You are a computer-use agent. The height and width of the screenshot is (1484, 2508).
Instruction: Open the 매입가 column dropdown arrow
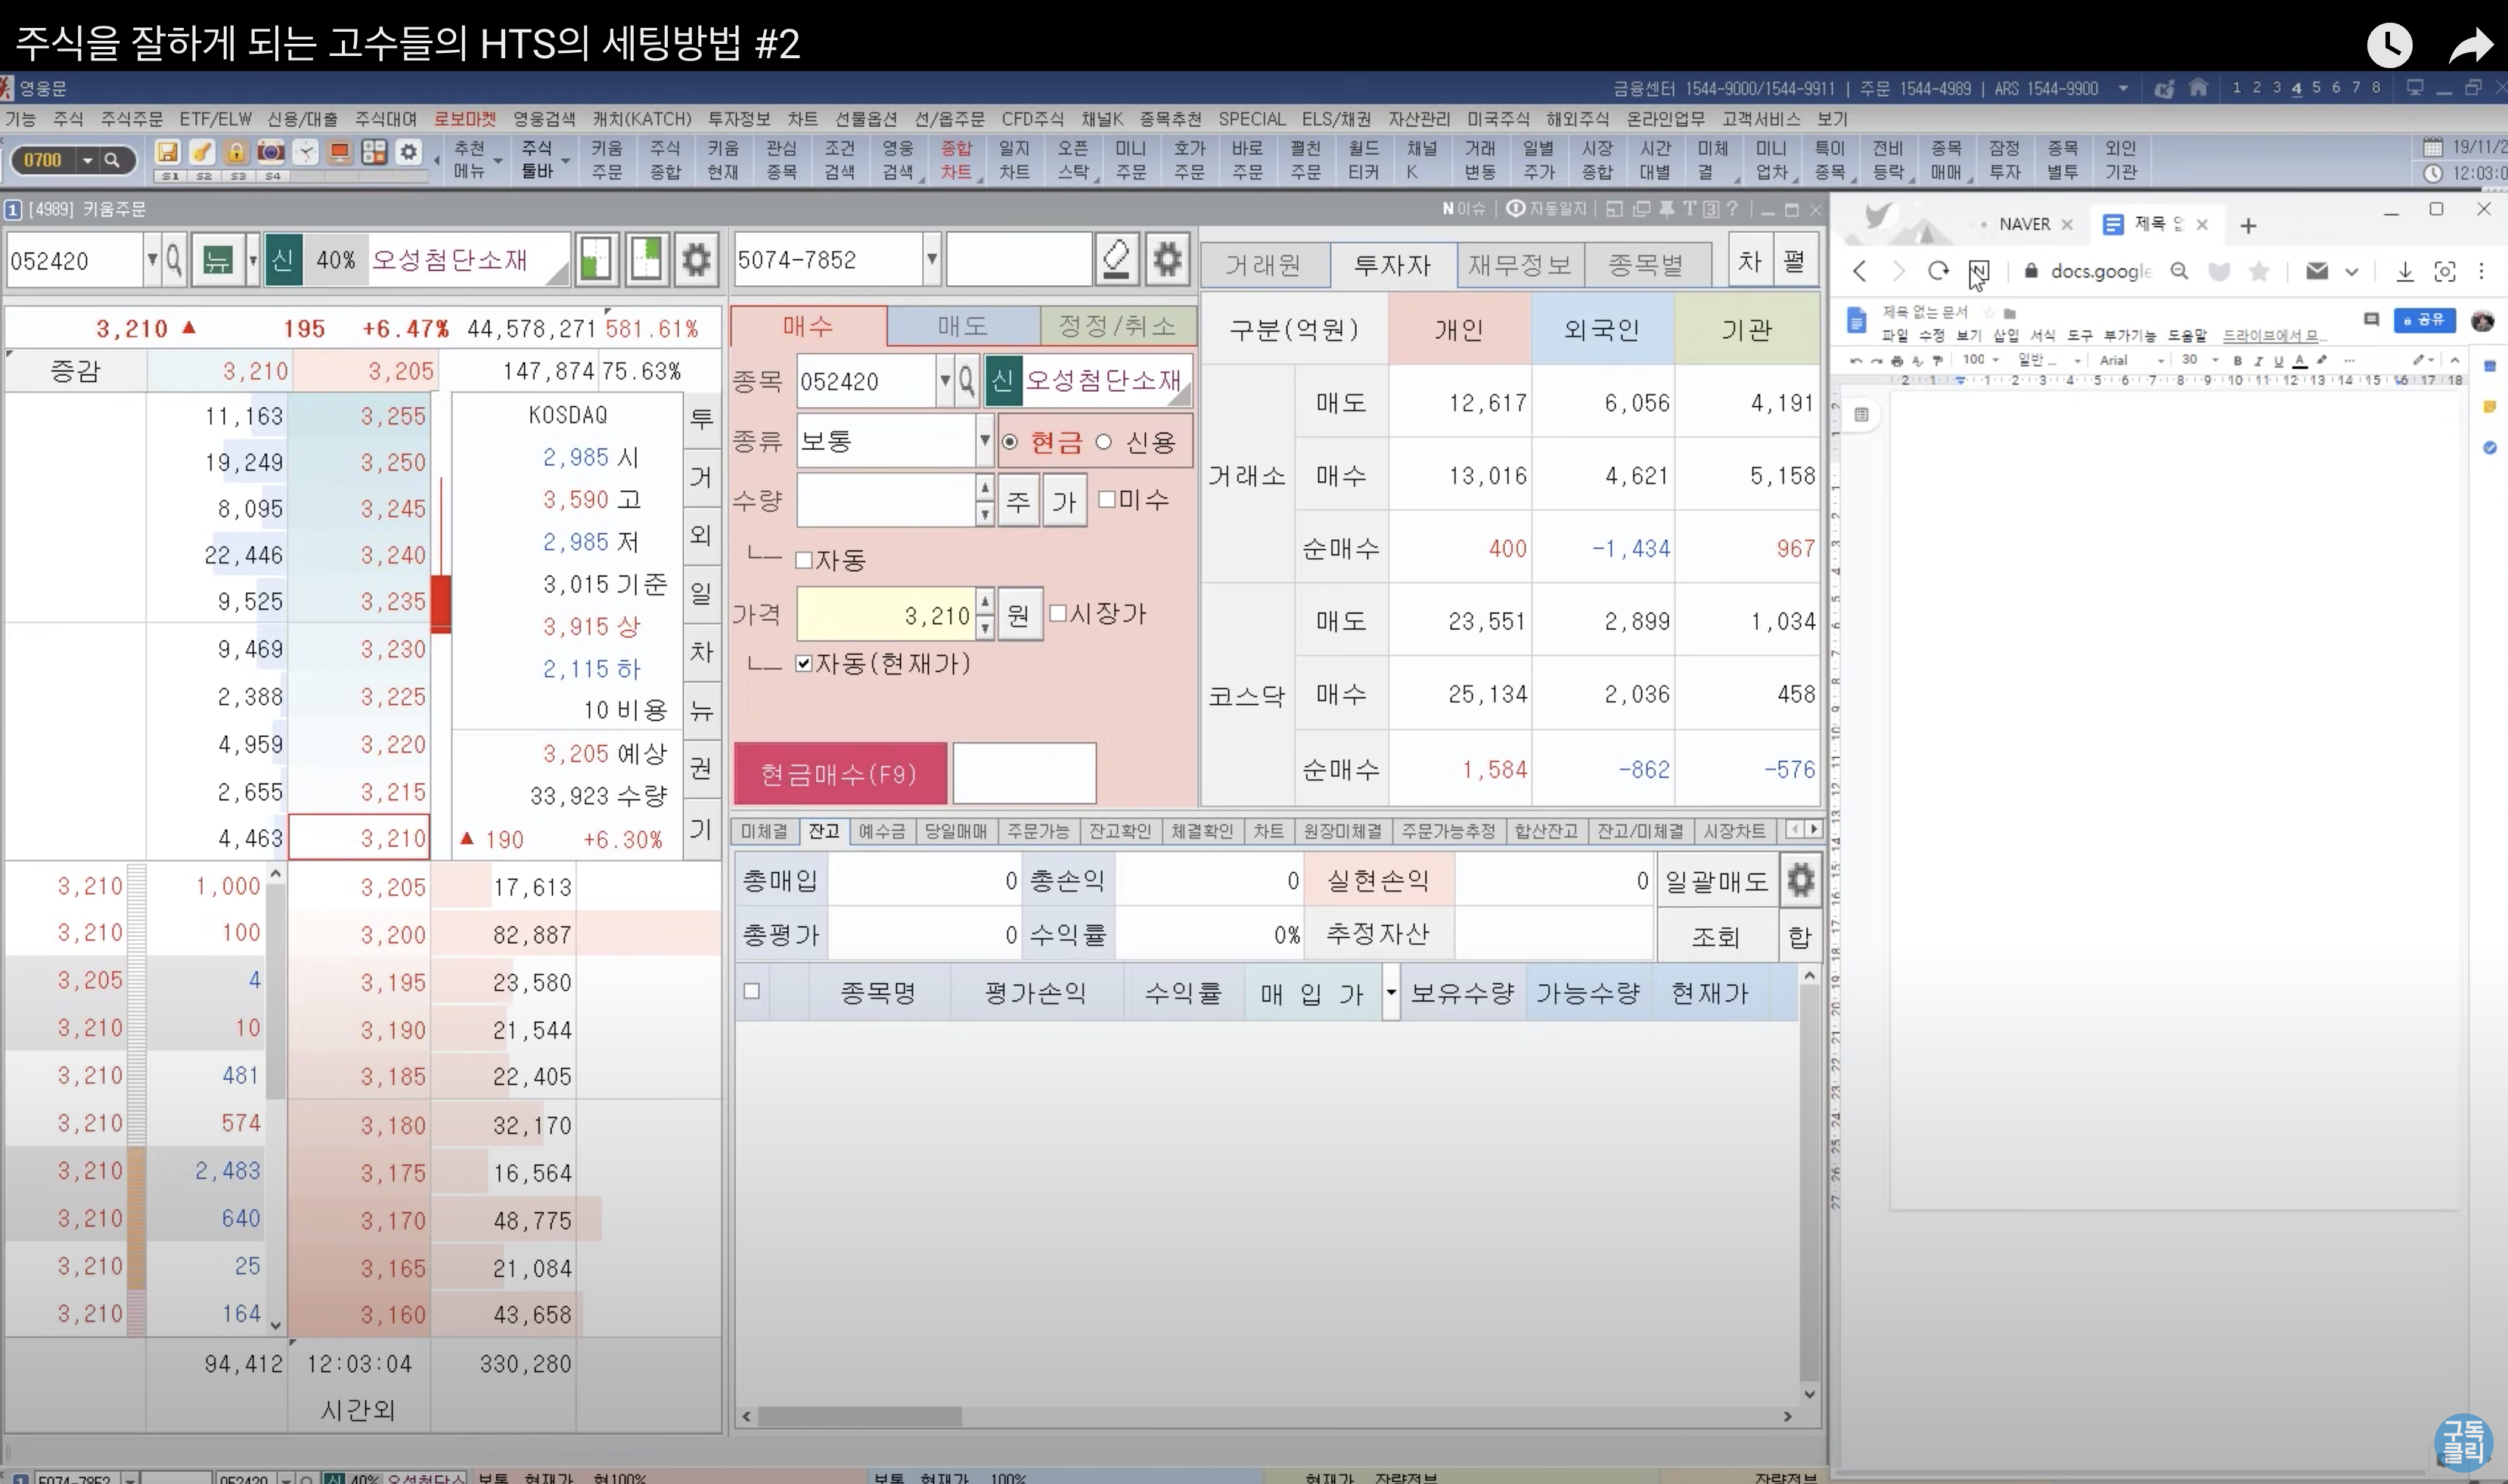pyautogui.click(x=1390, y=993)
